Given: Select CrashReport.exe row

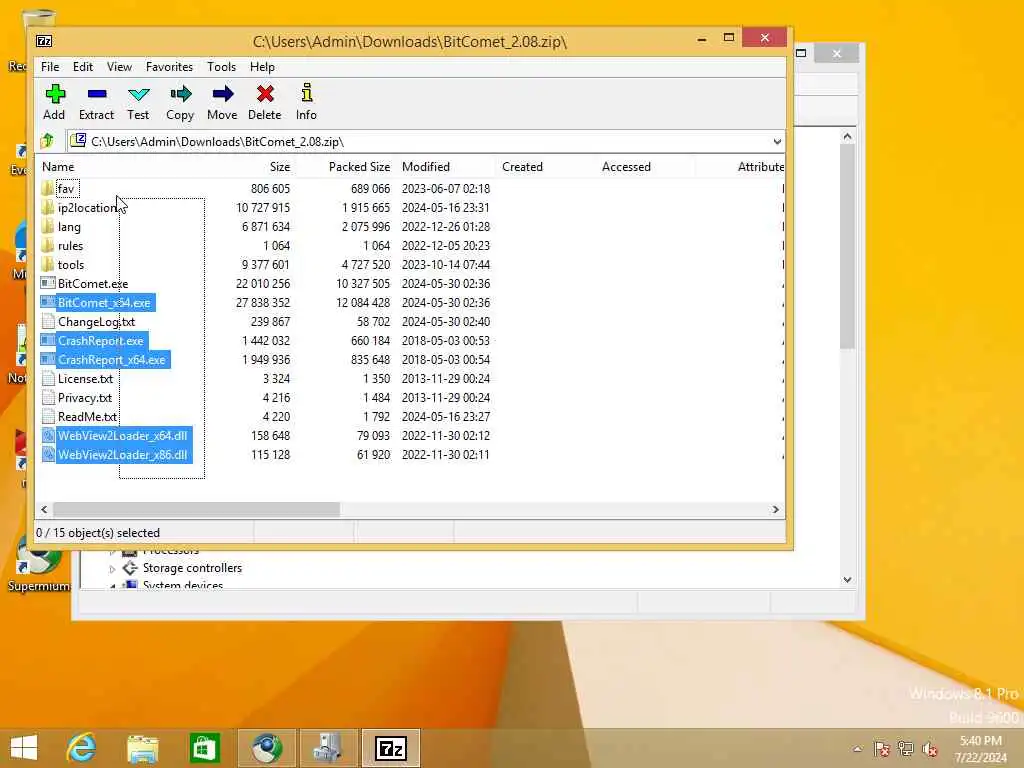Looking at the screenshot, I should point(94,340).
